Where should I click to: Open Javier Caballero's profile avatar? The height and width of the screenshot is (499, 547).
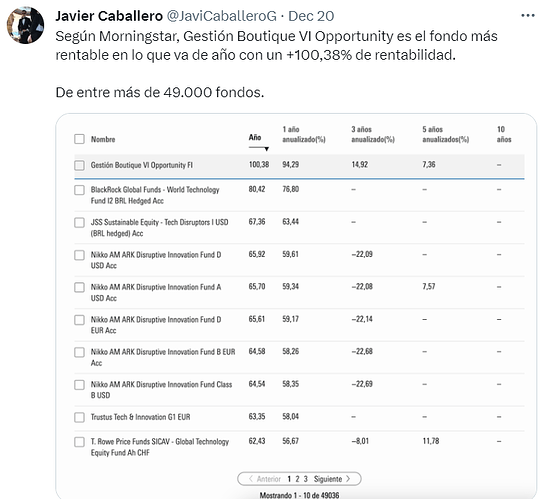tap(25, 25)
